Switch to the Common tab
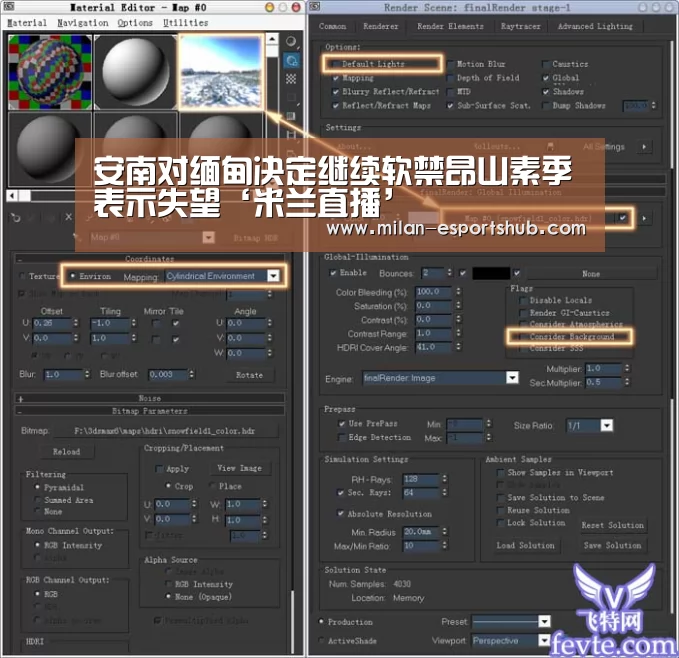 point(333,26)
